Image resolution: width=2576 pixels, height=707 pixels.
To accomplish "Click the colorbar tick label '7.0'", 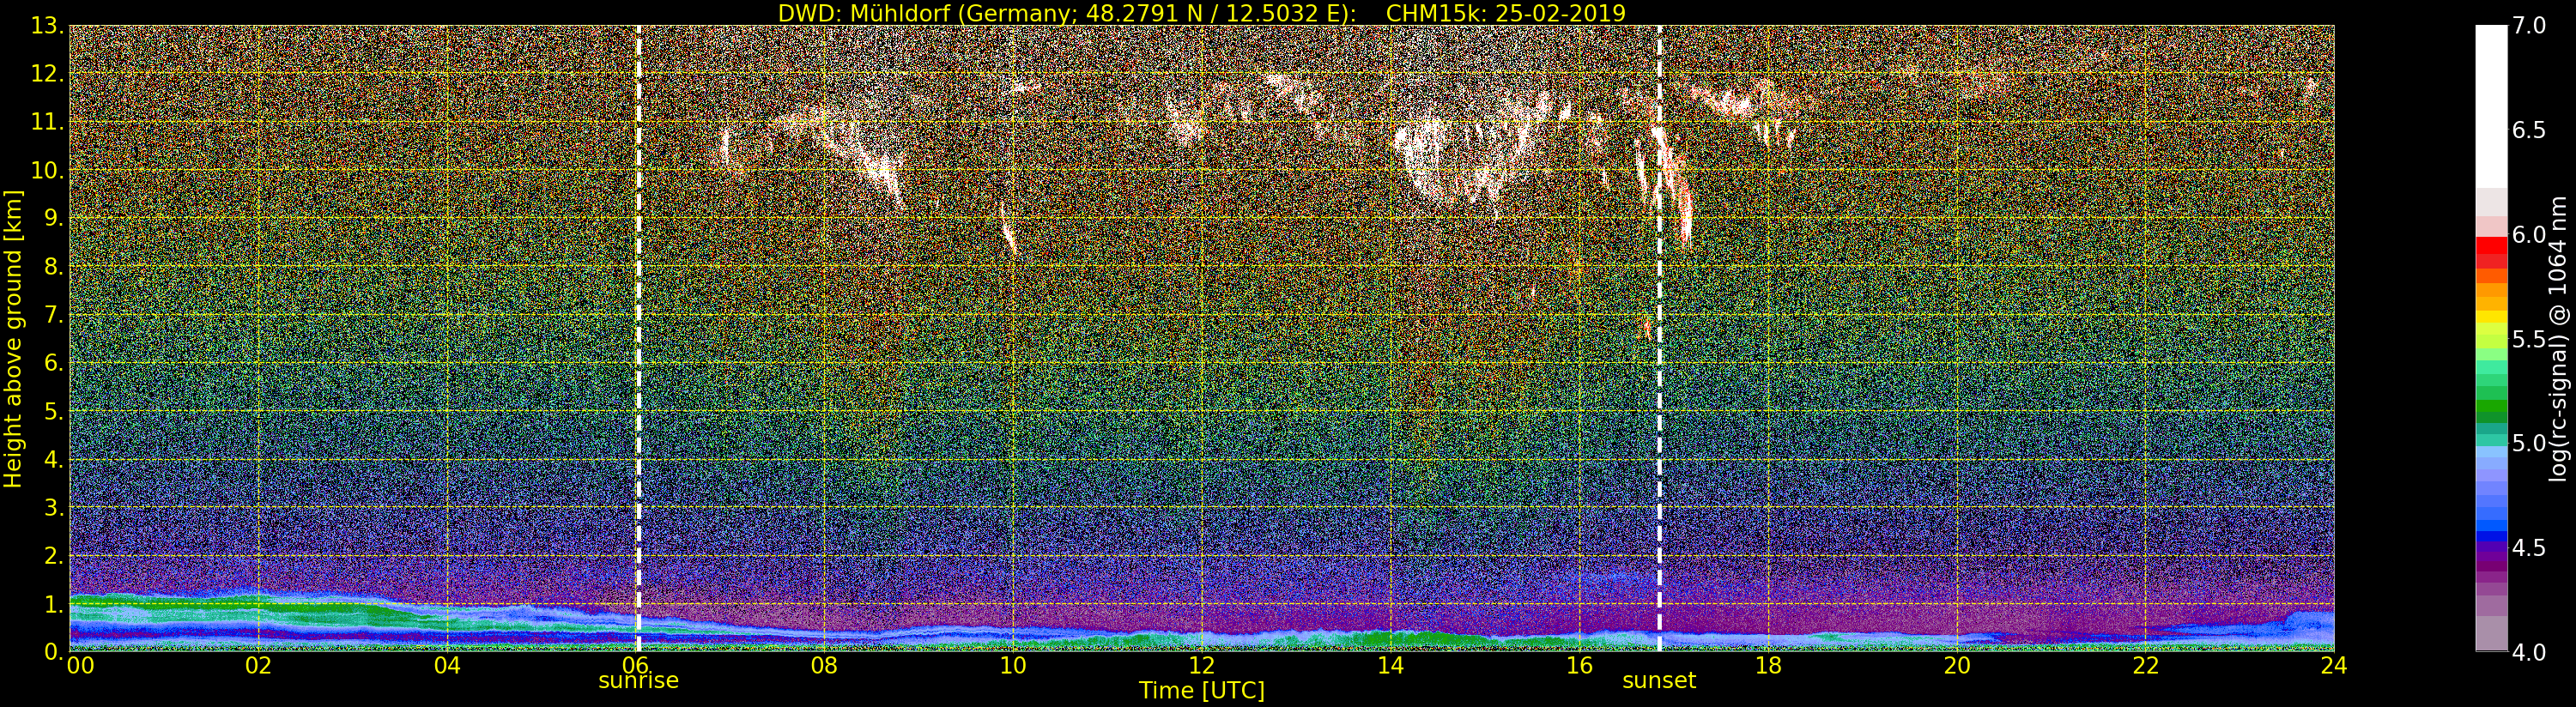I will (2529, 25).
